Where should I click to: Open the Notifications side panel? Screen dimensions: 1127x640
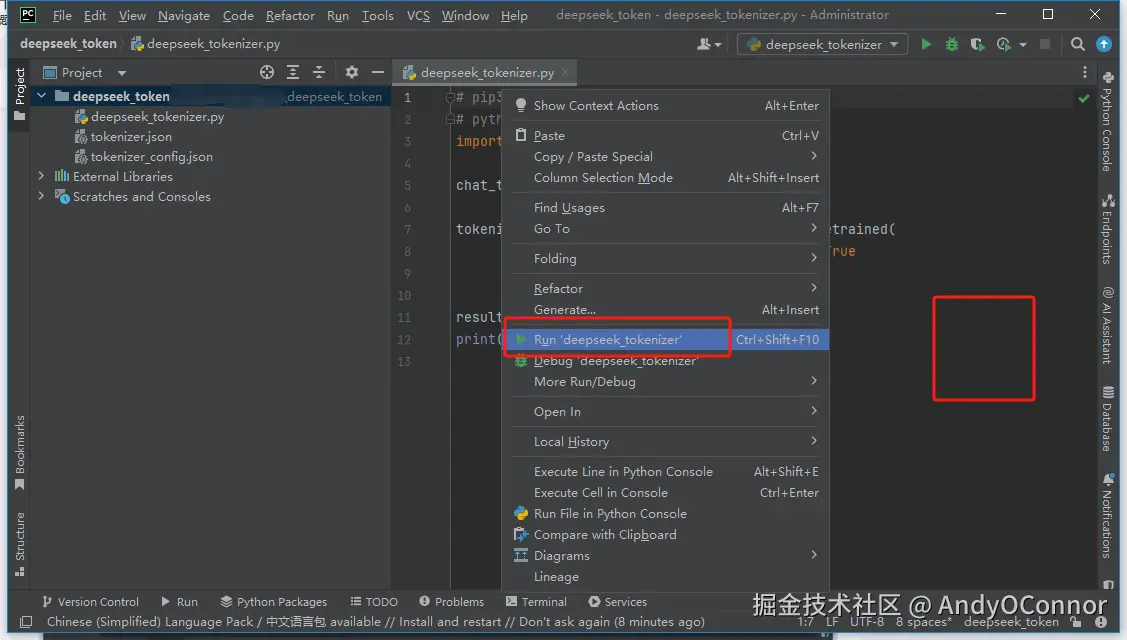pos(1108,515)
